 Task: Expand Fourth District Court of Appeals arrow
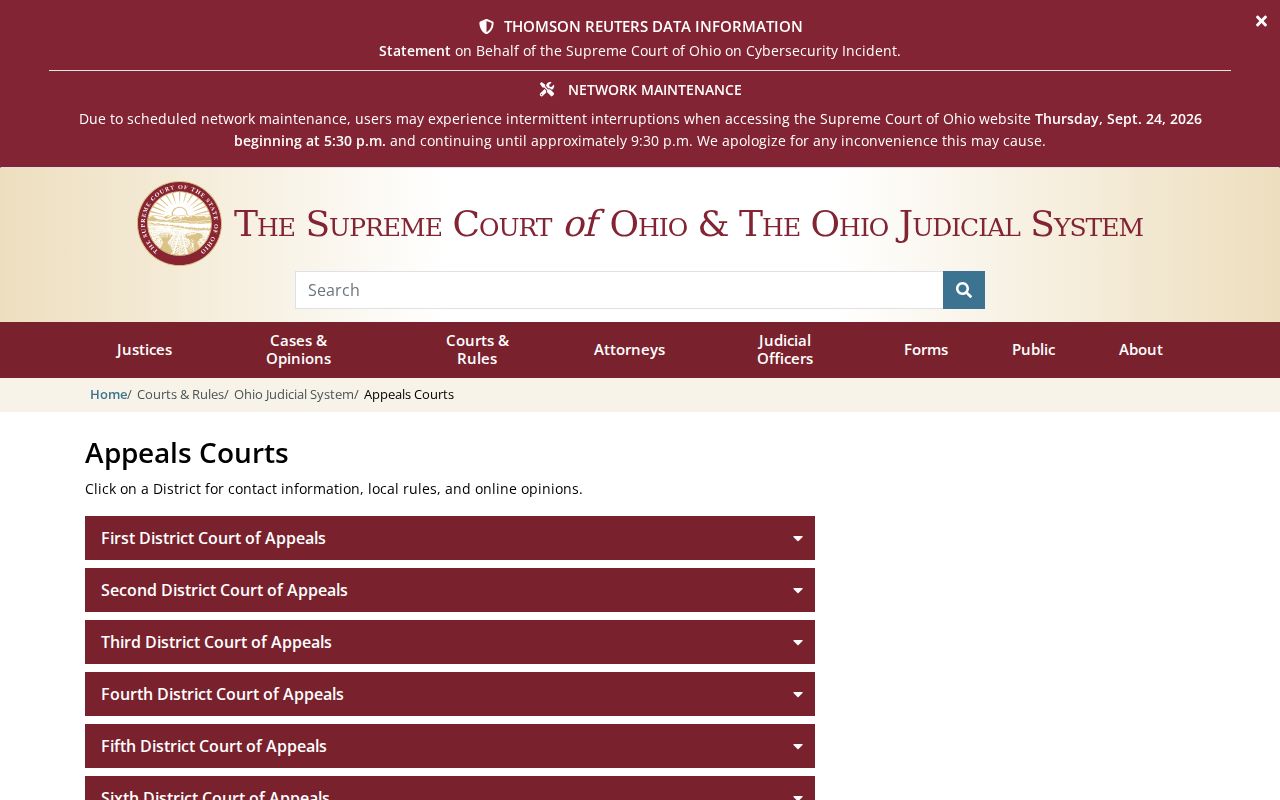(x=797, y=694)
